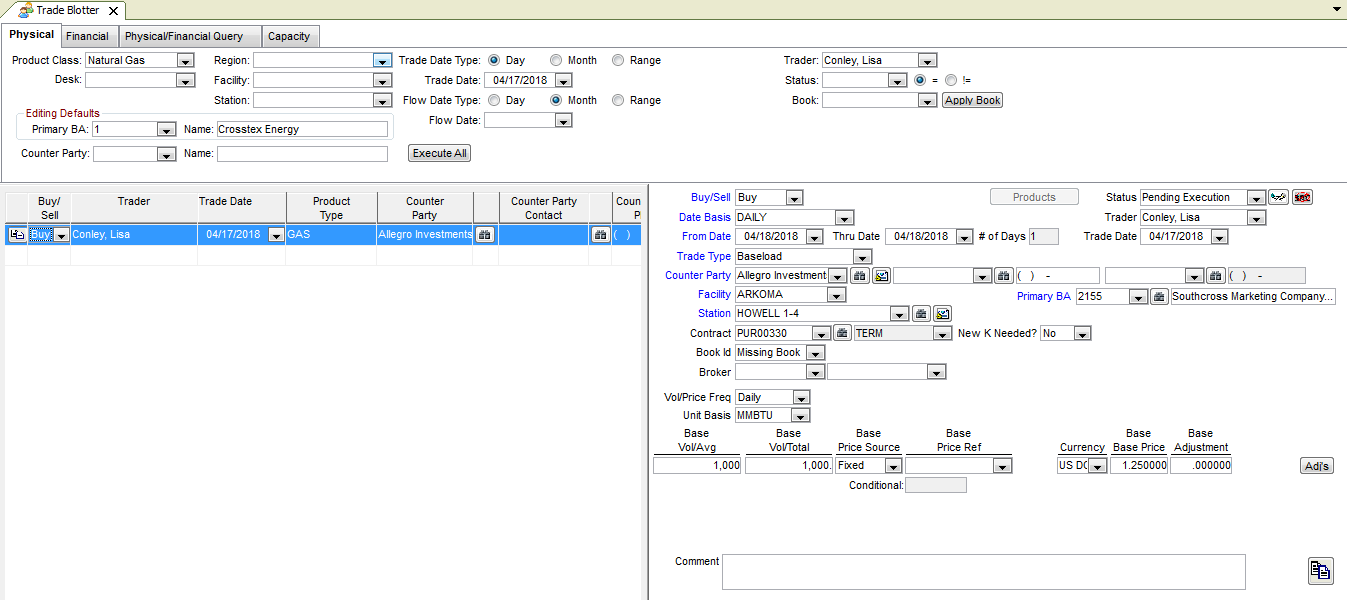Click the binoculars icon next to contract PUR00330
Viewport: 1347px width, 600px height.
click(843, 333)
